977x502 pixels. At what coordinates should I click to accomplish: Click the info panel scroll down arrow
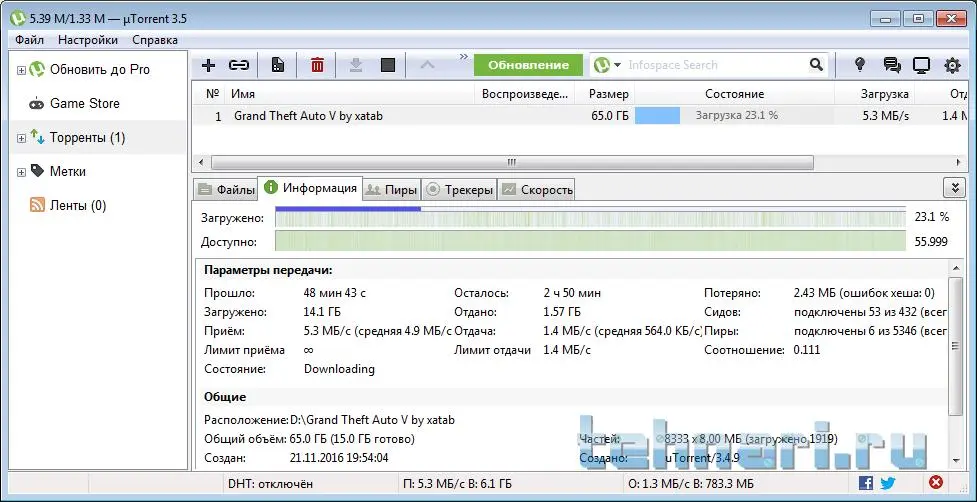point(956,460)
